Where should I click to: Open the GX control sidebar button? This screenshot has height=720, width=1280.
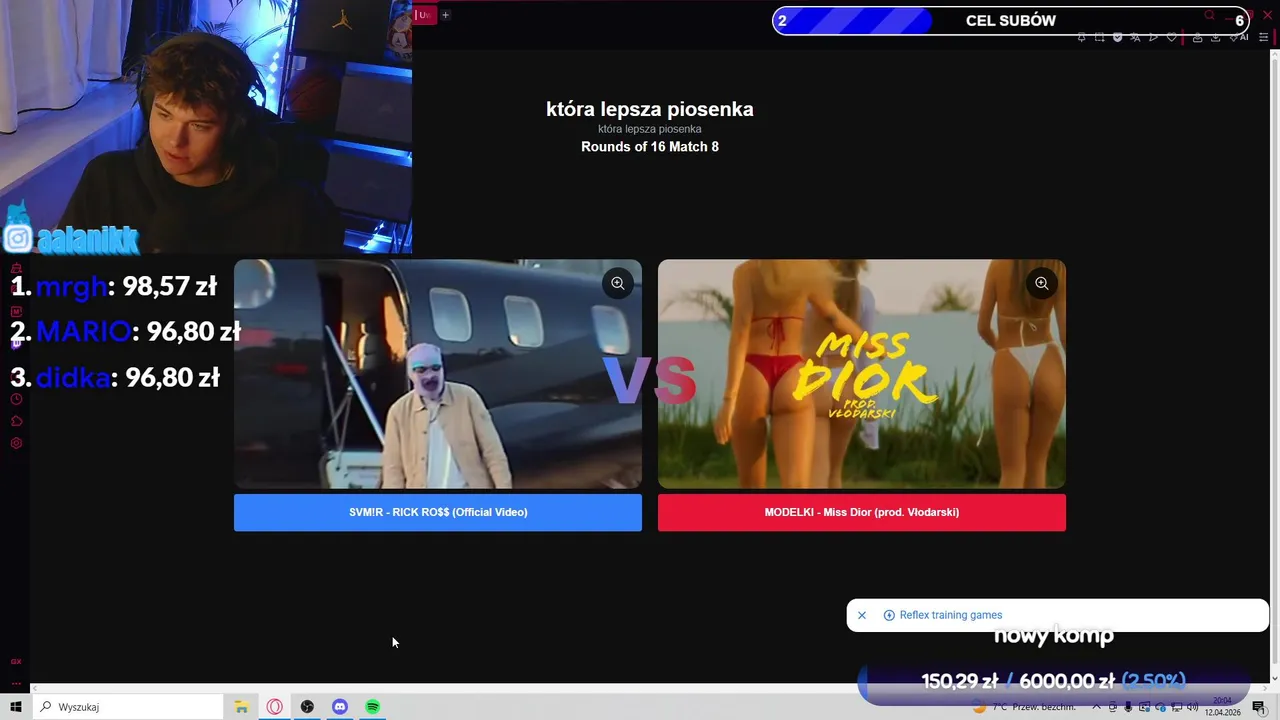point(16,661)
